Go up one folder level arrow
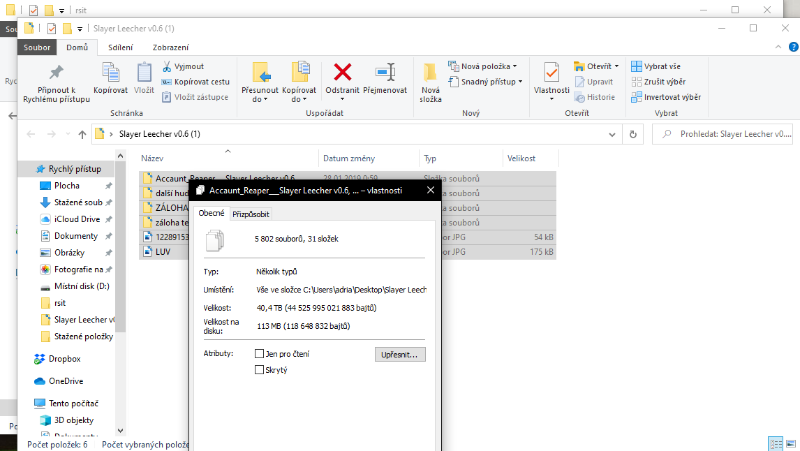Screen dimensions: 800x451 coord(82,134)
